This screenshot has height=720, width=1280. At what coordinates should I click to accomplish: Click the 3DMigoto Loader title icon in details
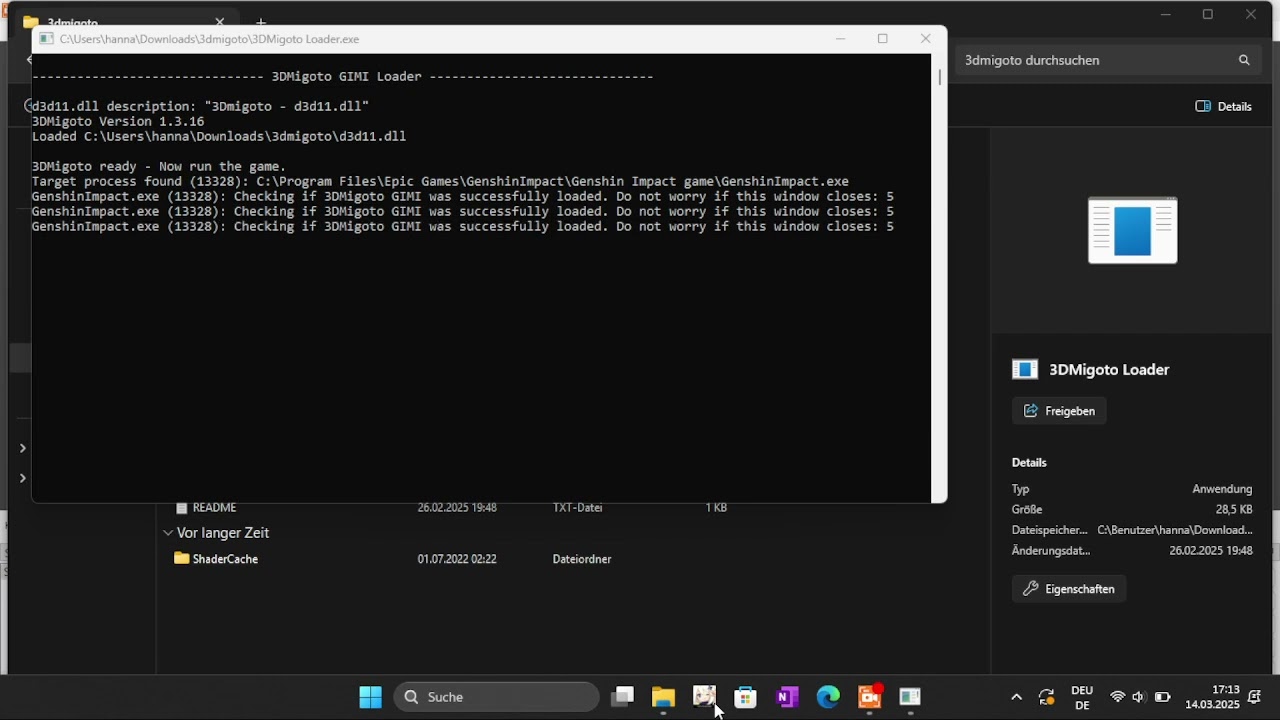click(x=1025, y=369)
